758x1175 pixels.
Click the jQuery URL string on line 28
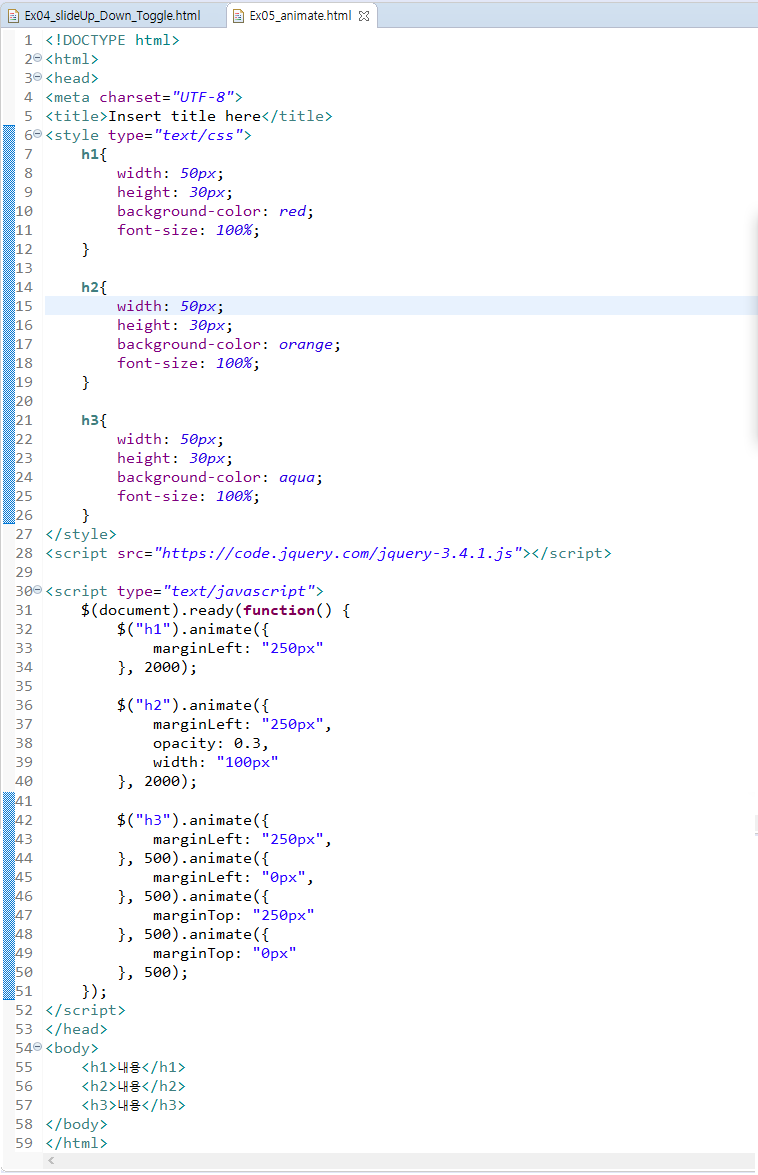(x=338, y=553)
